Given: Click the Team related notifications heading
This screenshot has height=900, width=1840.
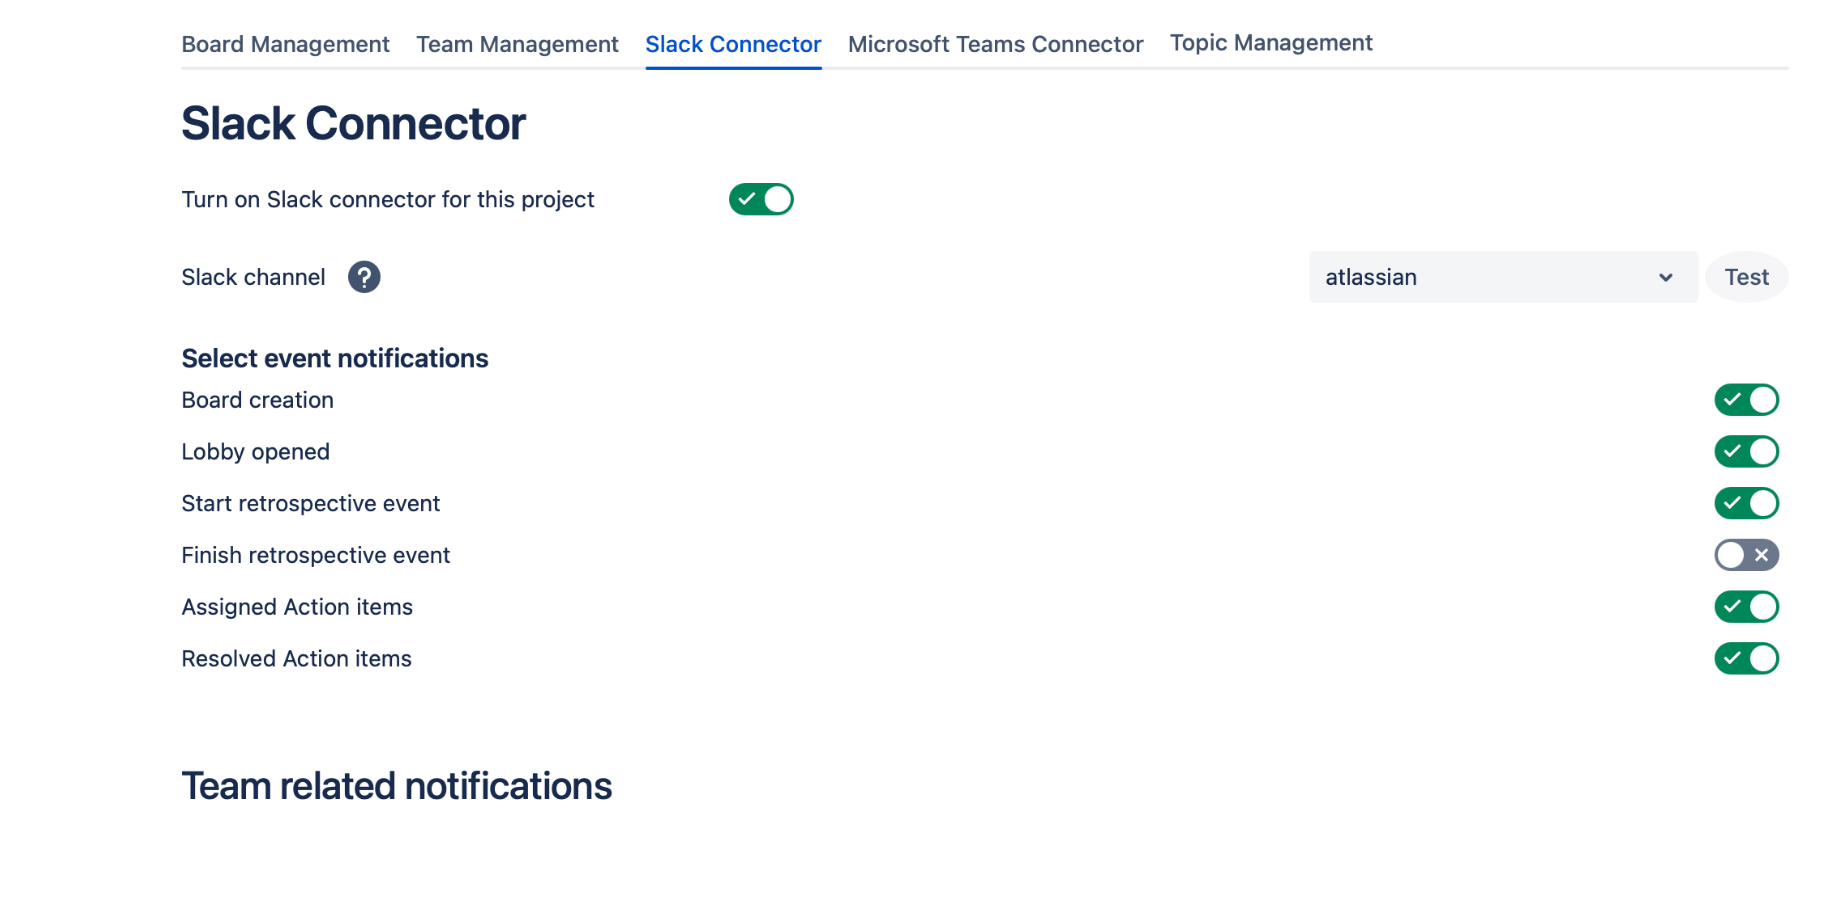Looking at the screenshot, I should click(x=396, y=786).
